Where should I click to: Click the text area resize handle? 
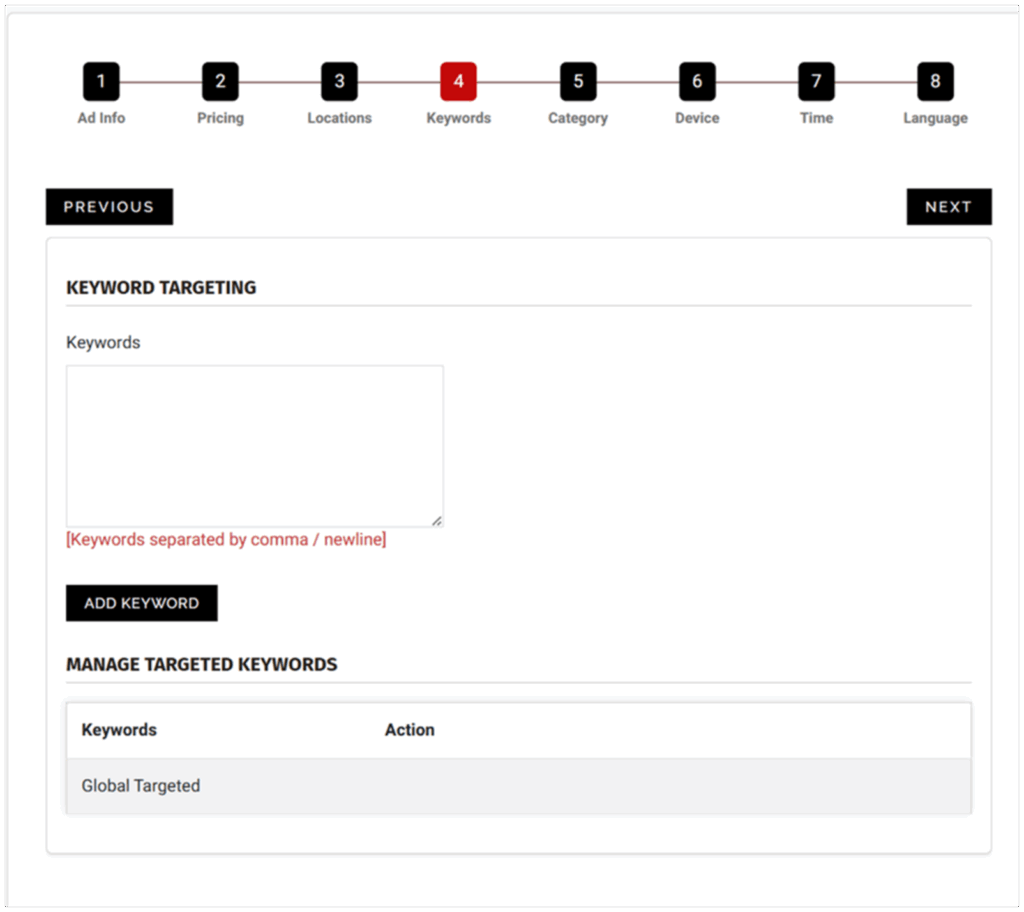(x=437, y=520)
